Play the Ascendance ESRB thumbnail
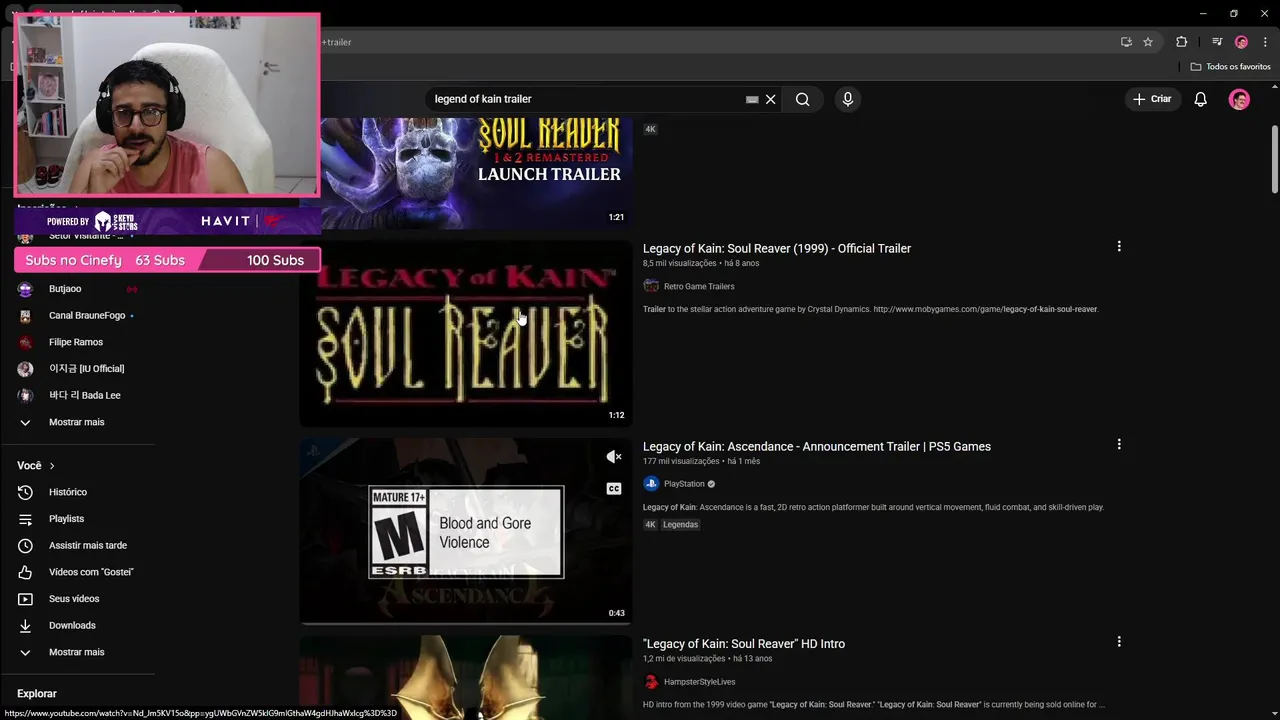1280x720 pixels. pos(466,531)
